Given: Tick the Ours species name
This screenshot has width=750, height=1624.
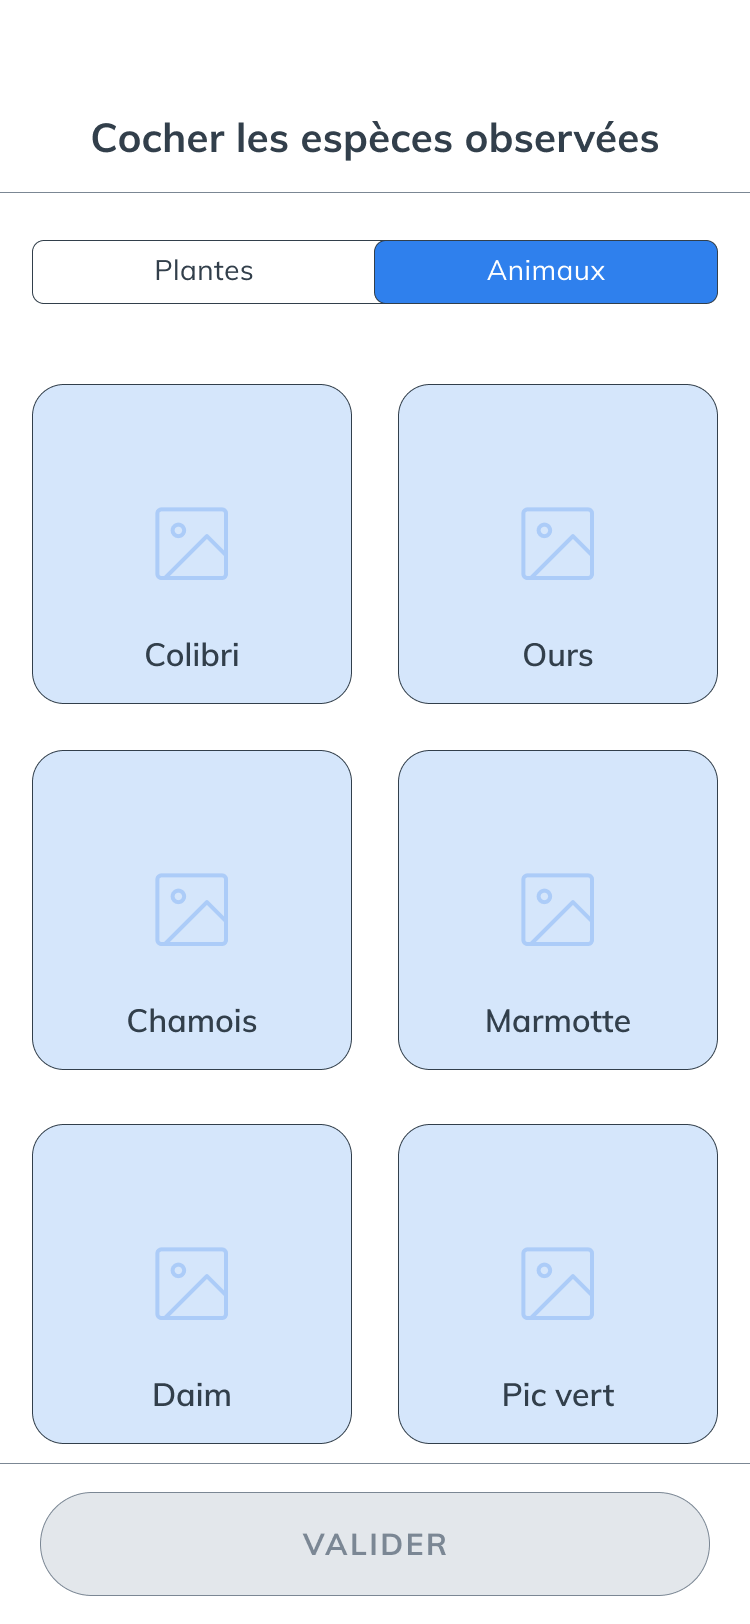Looking at the screenshot, I should [558, 655].
